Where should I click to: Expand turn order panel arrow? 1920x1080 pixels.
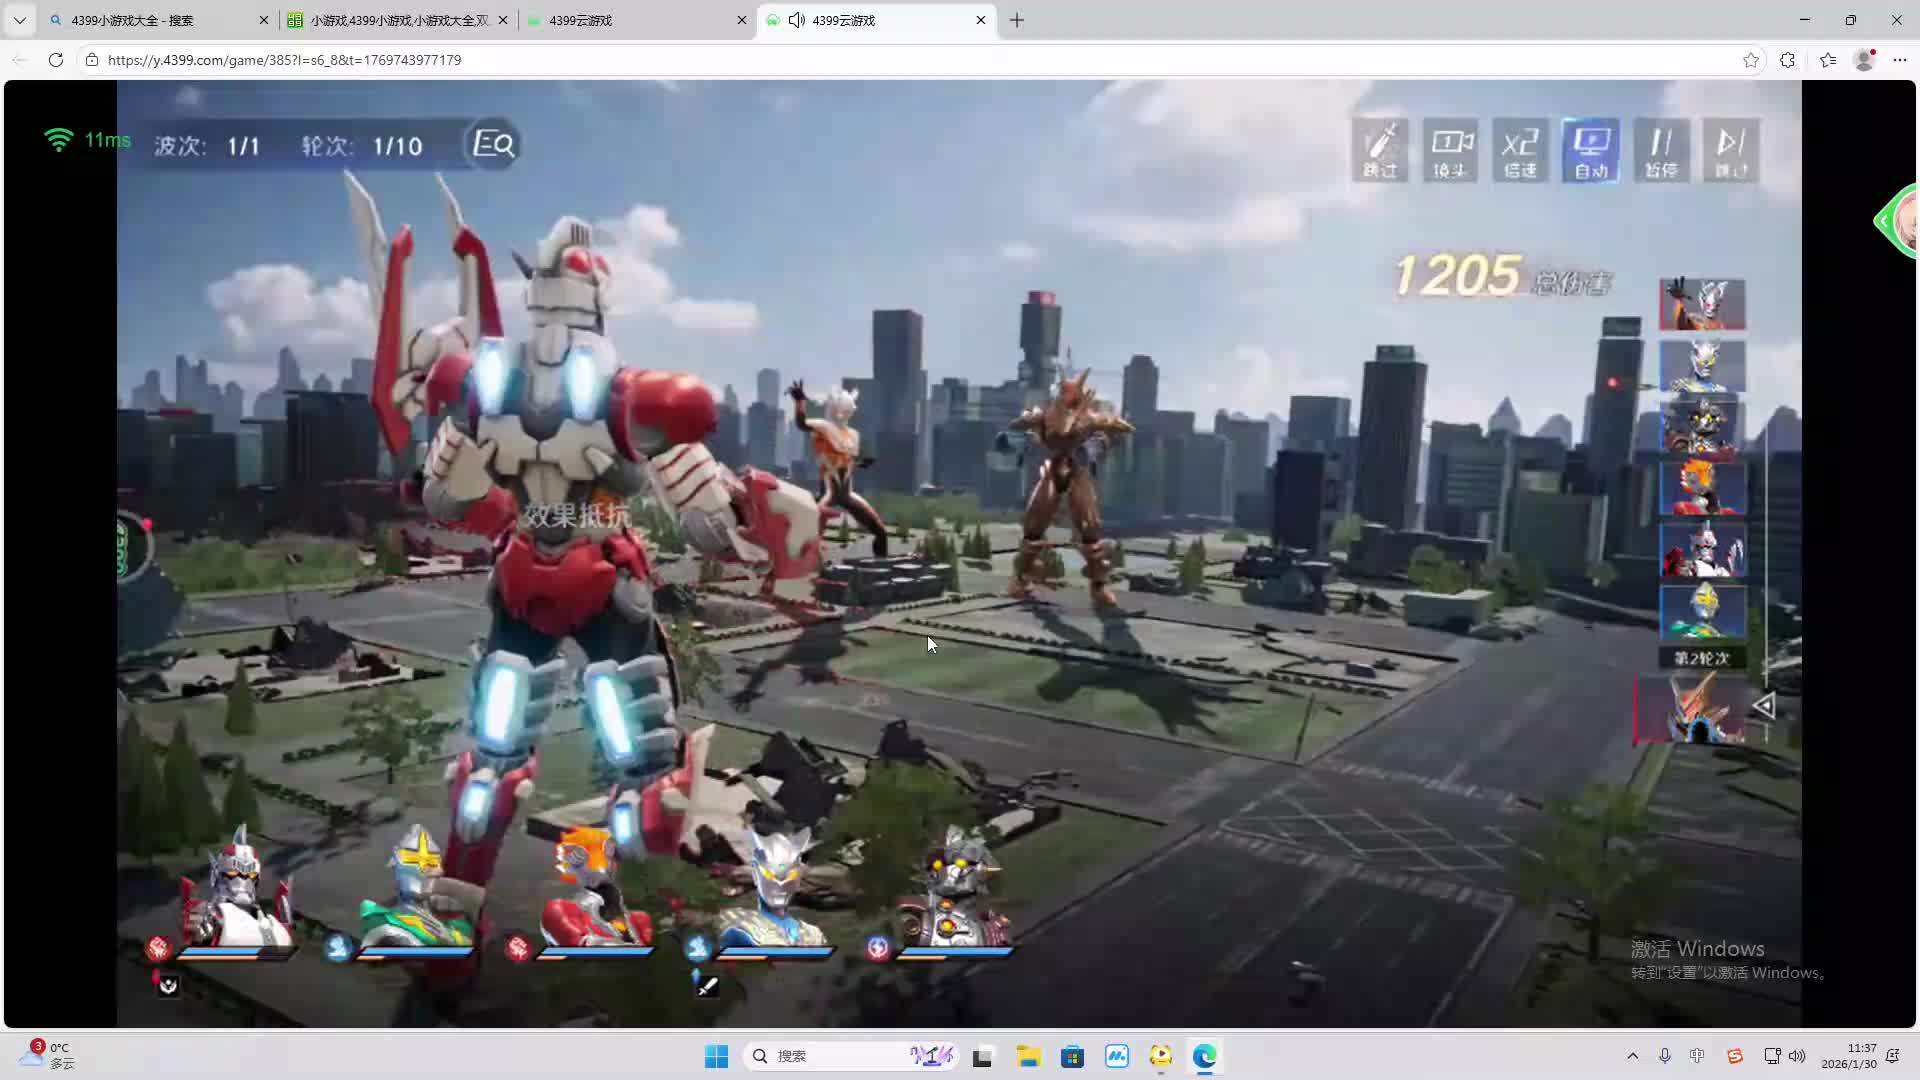[x=1764, y=706]
